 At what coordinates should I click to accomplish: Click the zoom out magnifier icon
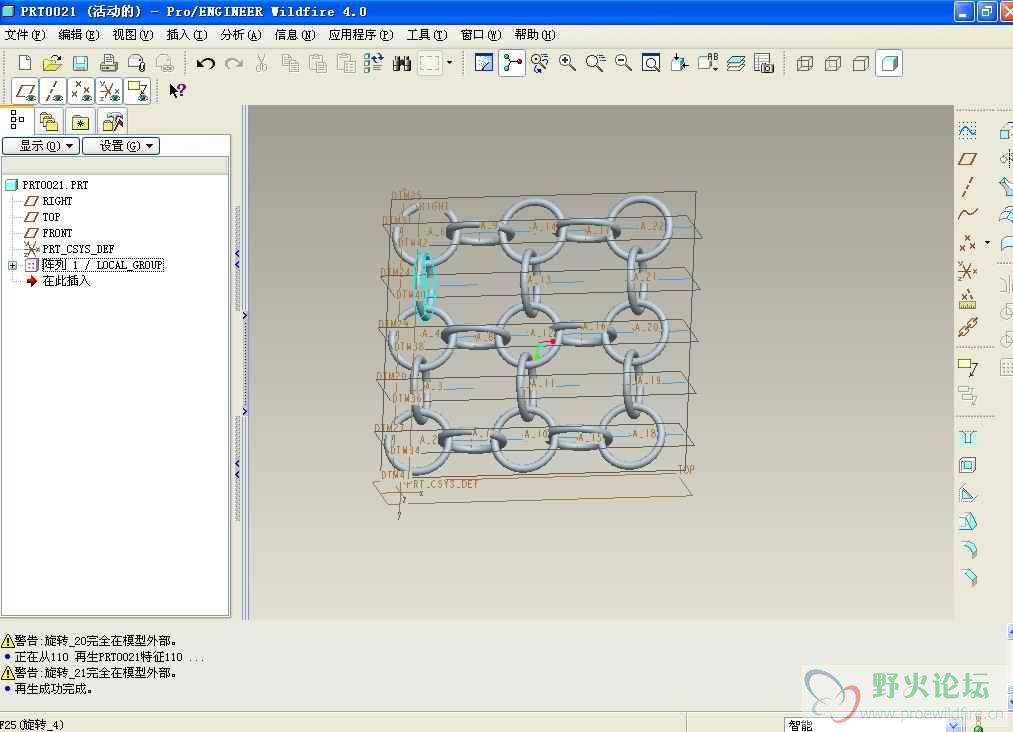tap(623, 63)
